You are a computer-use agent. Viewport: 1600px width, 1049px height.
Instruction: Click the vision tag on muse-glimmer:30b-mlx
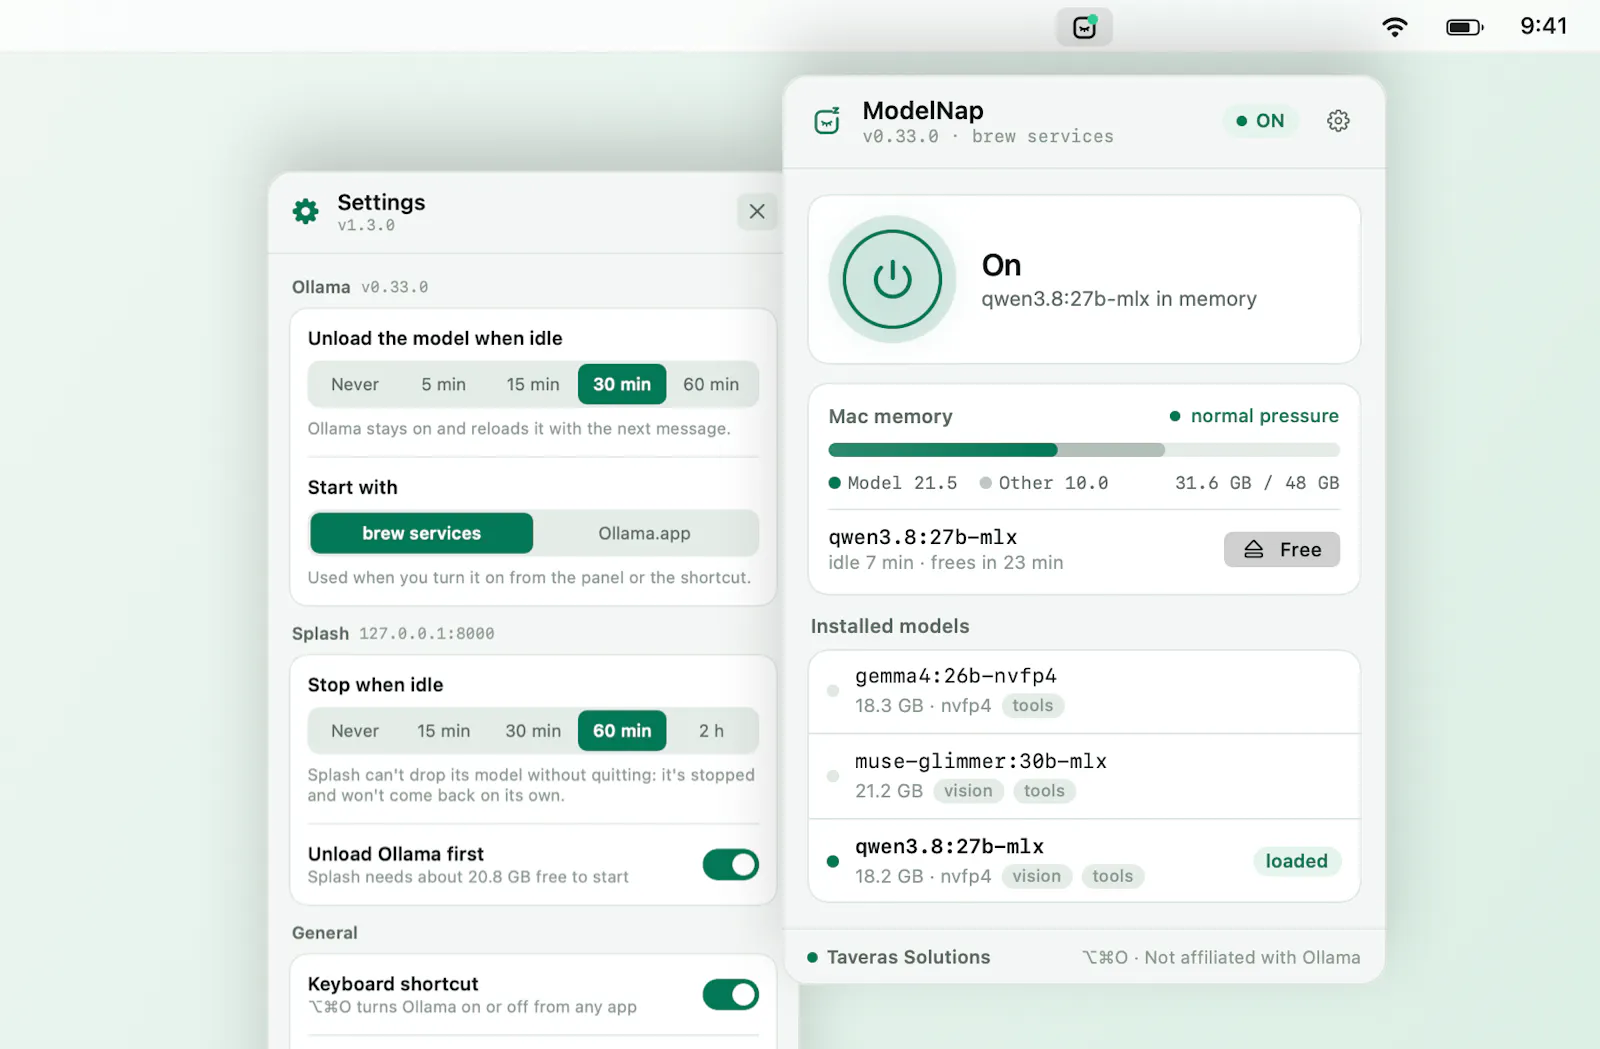click(x=968, y=791)
